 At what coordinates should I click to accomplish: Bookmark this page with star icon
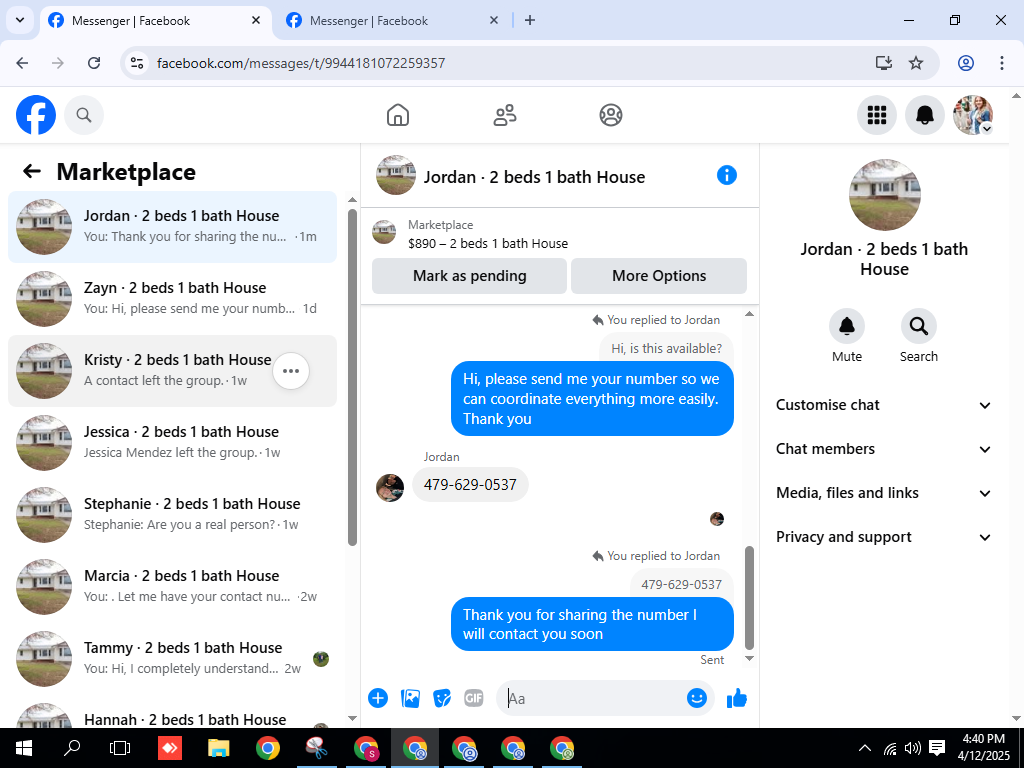pos(916,63)
